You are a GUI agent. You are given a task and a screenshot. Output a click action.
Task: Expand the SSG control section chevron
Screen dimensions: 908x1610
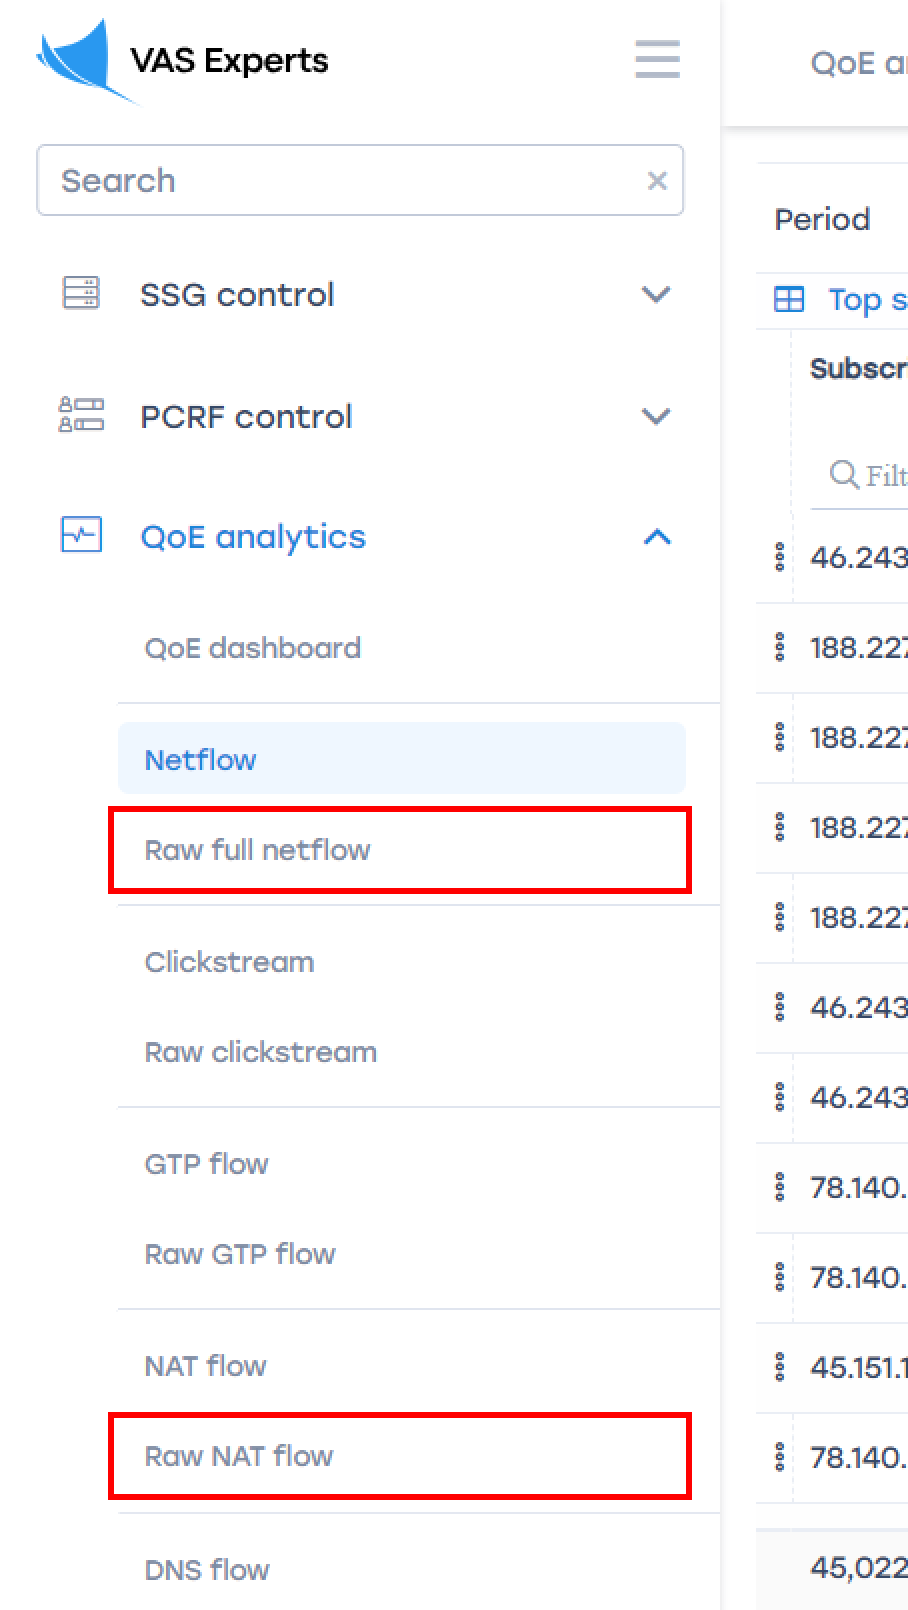pos(656,295)
